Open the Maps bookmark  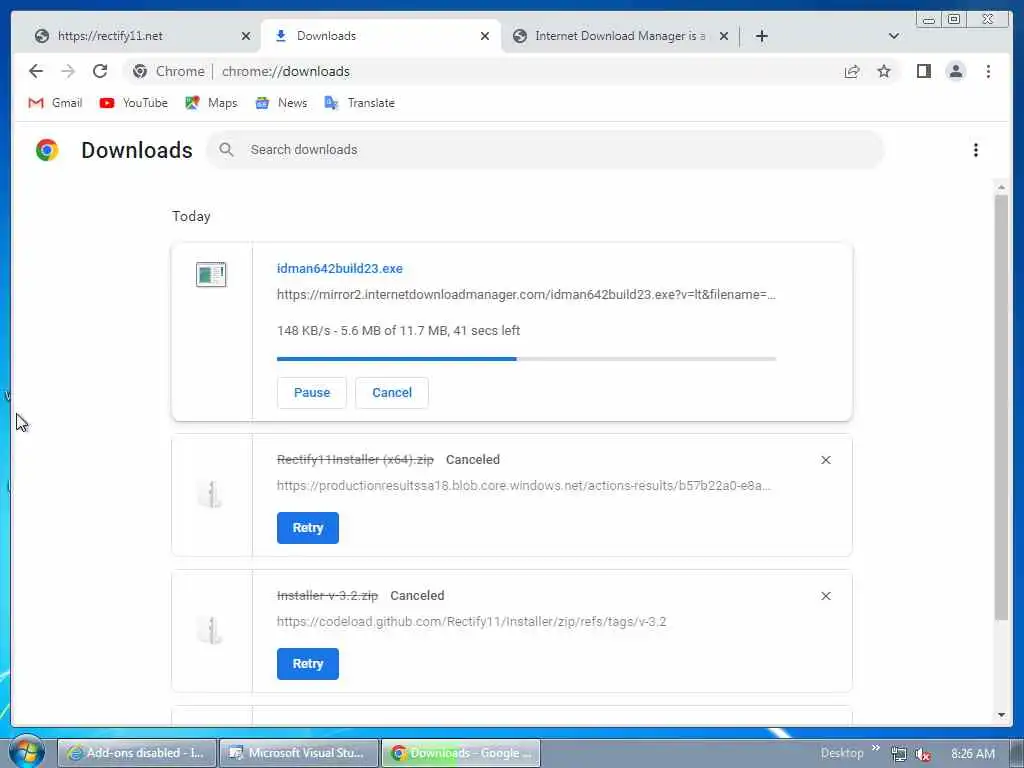click(211, 103)
